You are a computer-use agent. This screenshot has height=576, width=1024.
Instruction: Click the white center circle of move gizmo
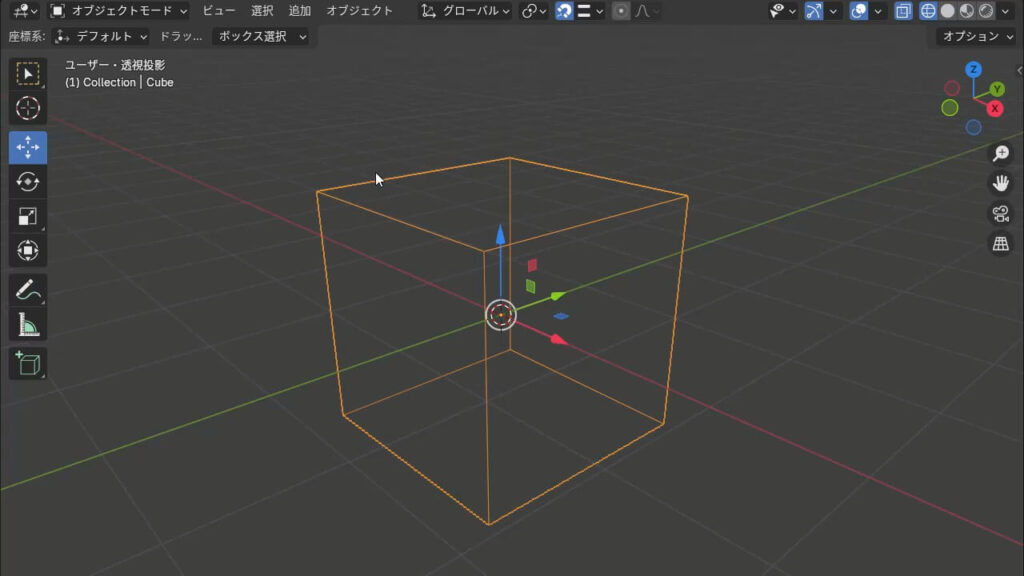(x=501, y=315)
